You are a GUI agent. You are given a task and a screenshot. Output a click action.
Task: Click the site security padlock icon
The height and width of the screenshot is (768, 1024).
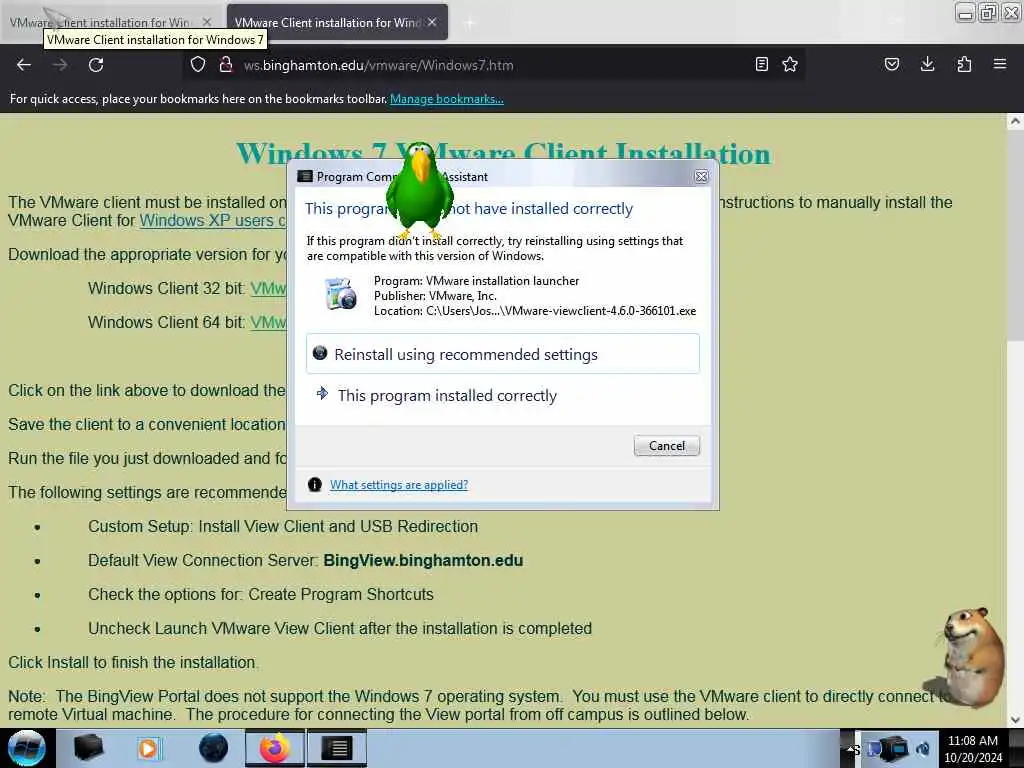[226, 64]
